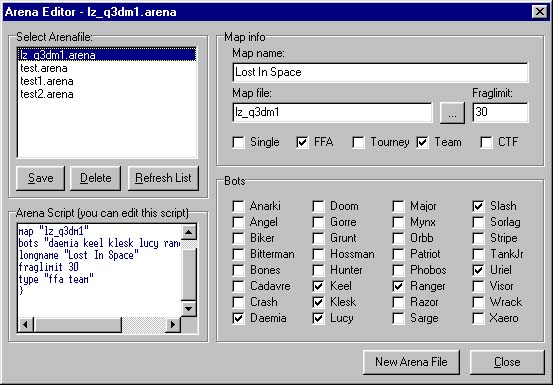Uncheck the Daemia bot checkbox
The height and width of the screenshot is (385, 553).
point(238,318)
